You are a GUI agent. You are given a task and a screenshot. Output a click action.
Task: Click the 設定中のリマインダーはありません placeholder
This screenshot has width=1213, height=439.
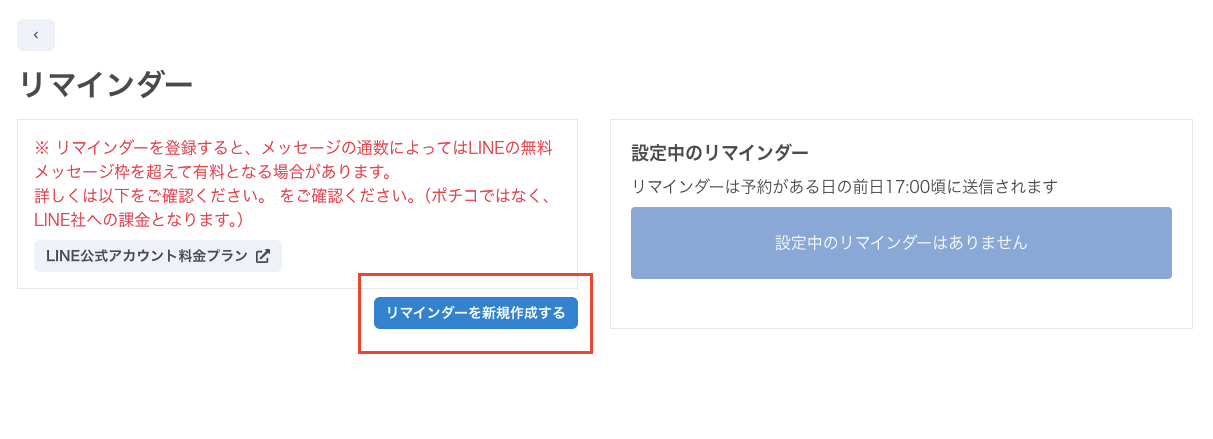[901, 243]
